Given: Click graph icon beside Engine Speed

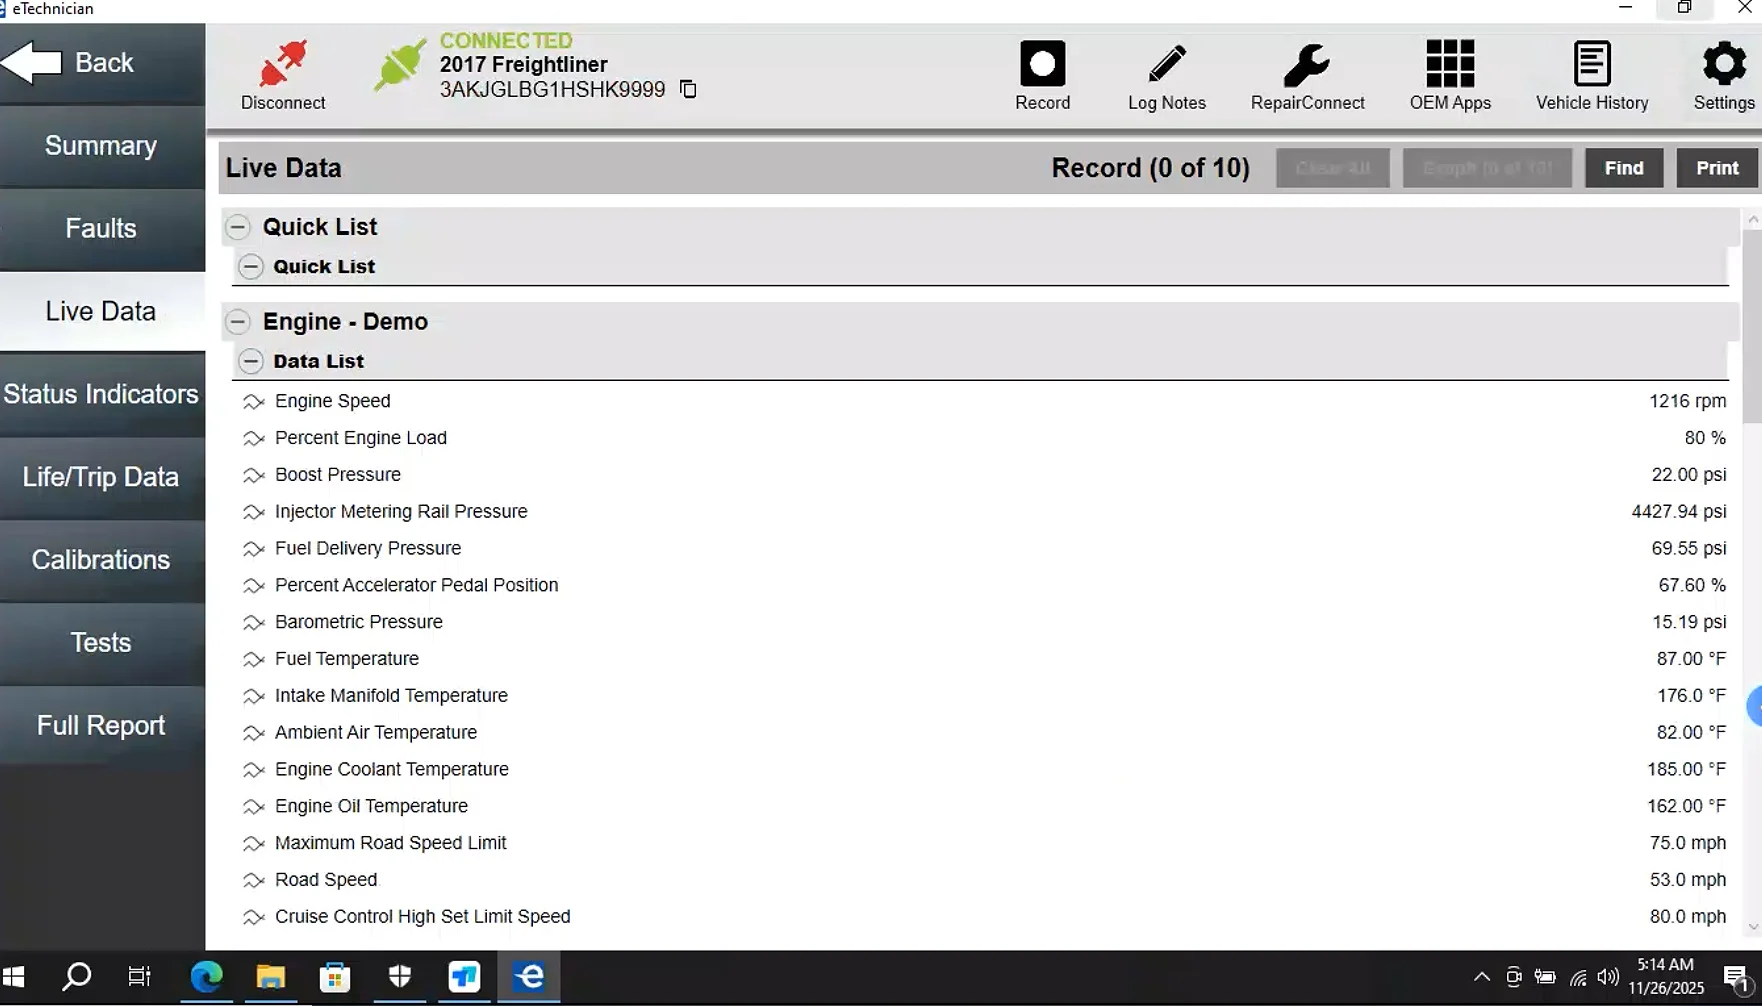Looking at the screenshot, I should pos(253,402).
